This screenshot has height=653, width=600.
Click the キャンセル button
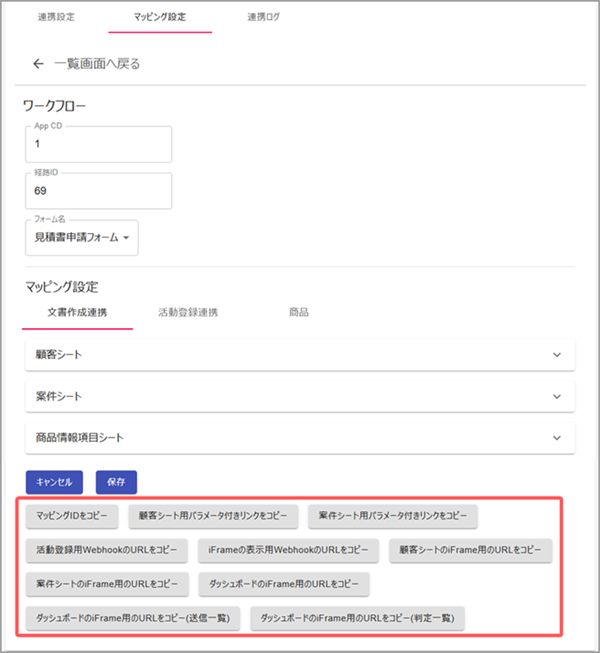click(x=55, y=481)
